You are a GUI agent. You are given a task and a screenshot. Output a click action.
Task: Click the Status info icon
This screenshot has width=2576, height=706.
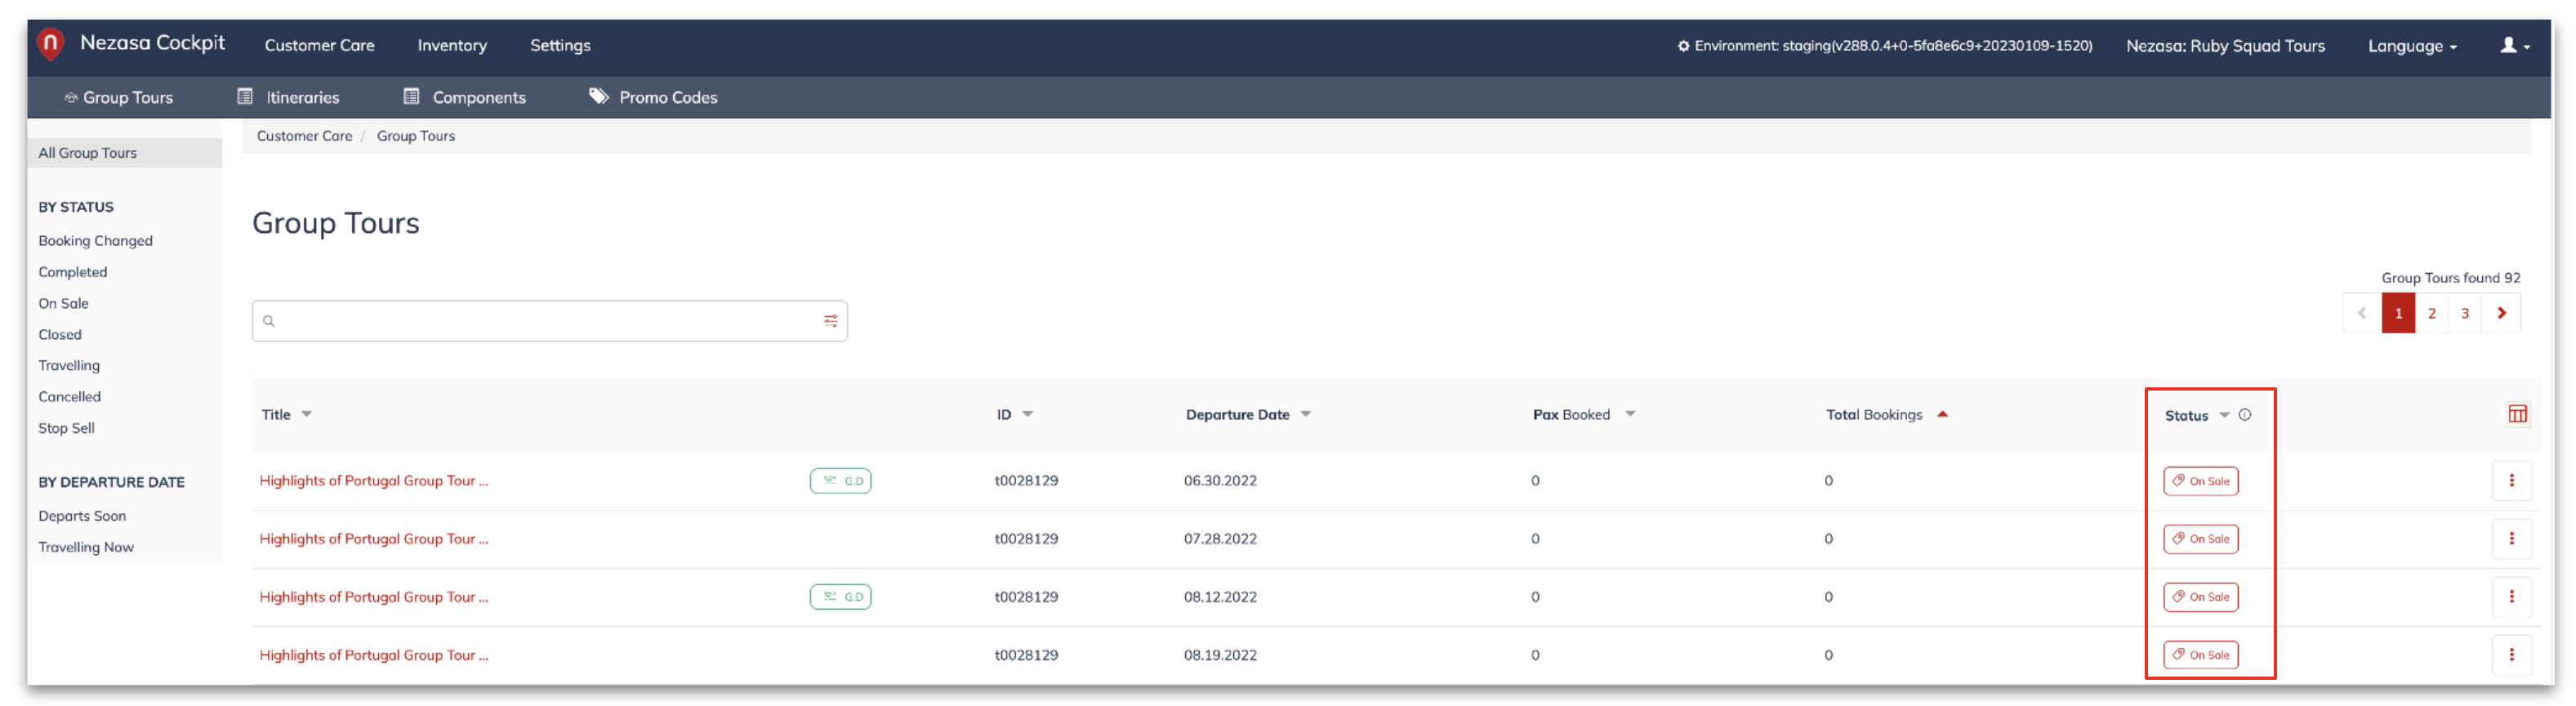(x=2244, y=415)
